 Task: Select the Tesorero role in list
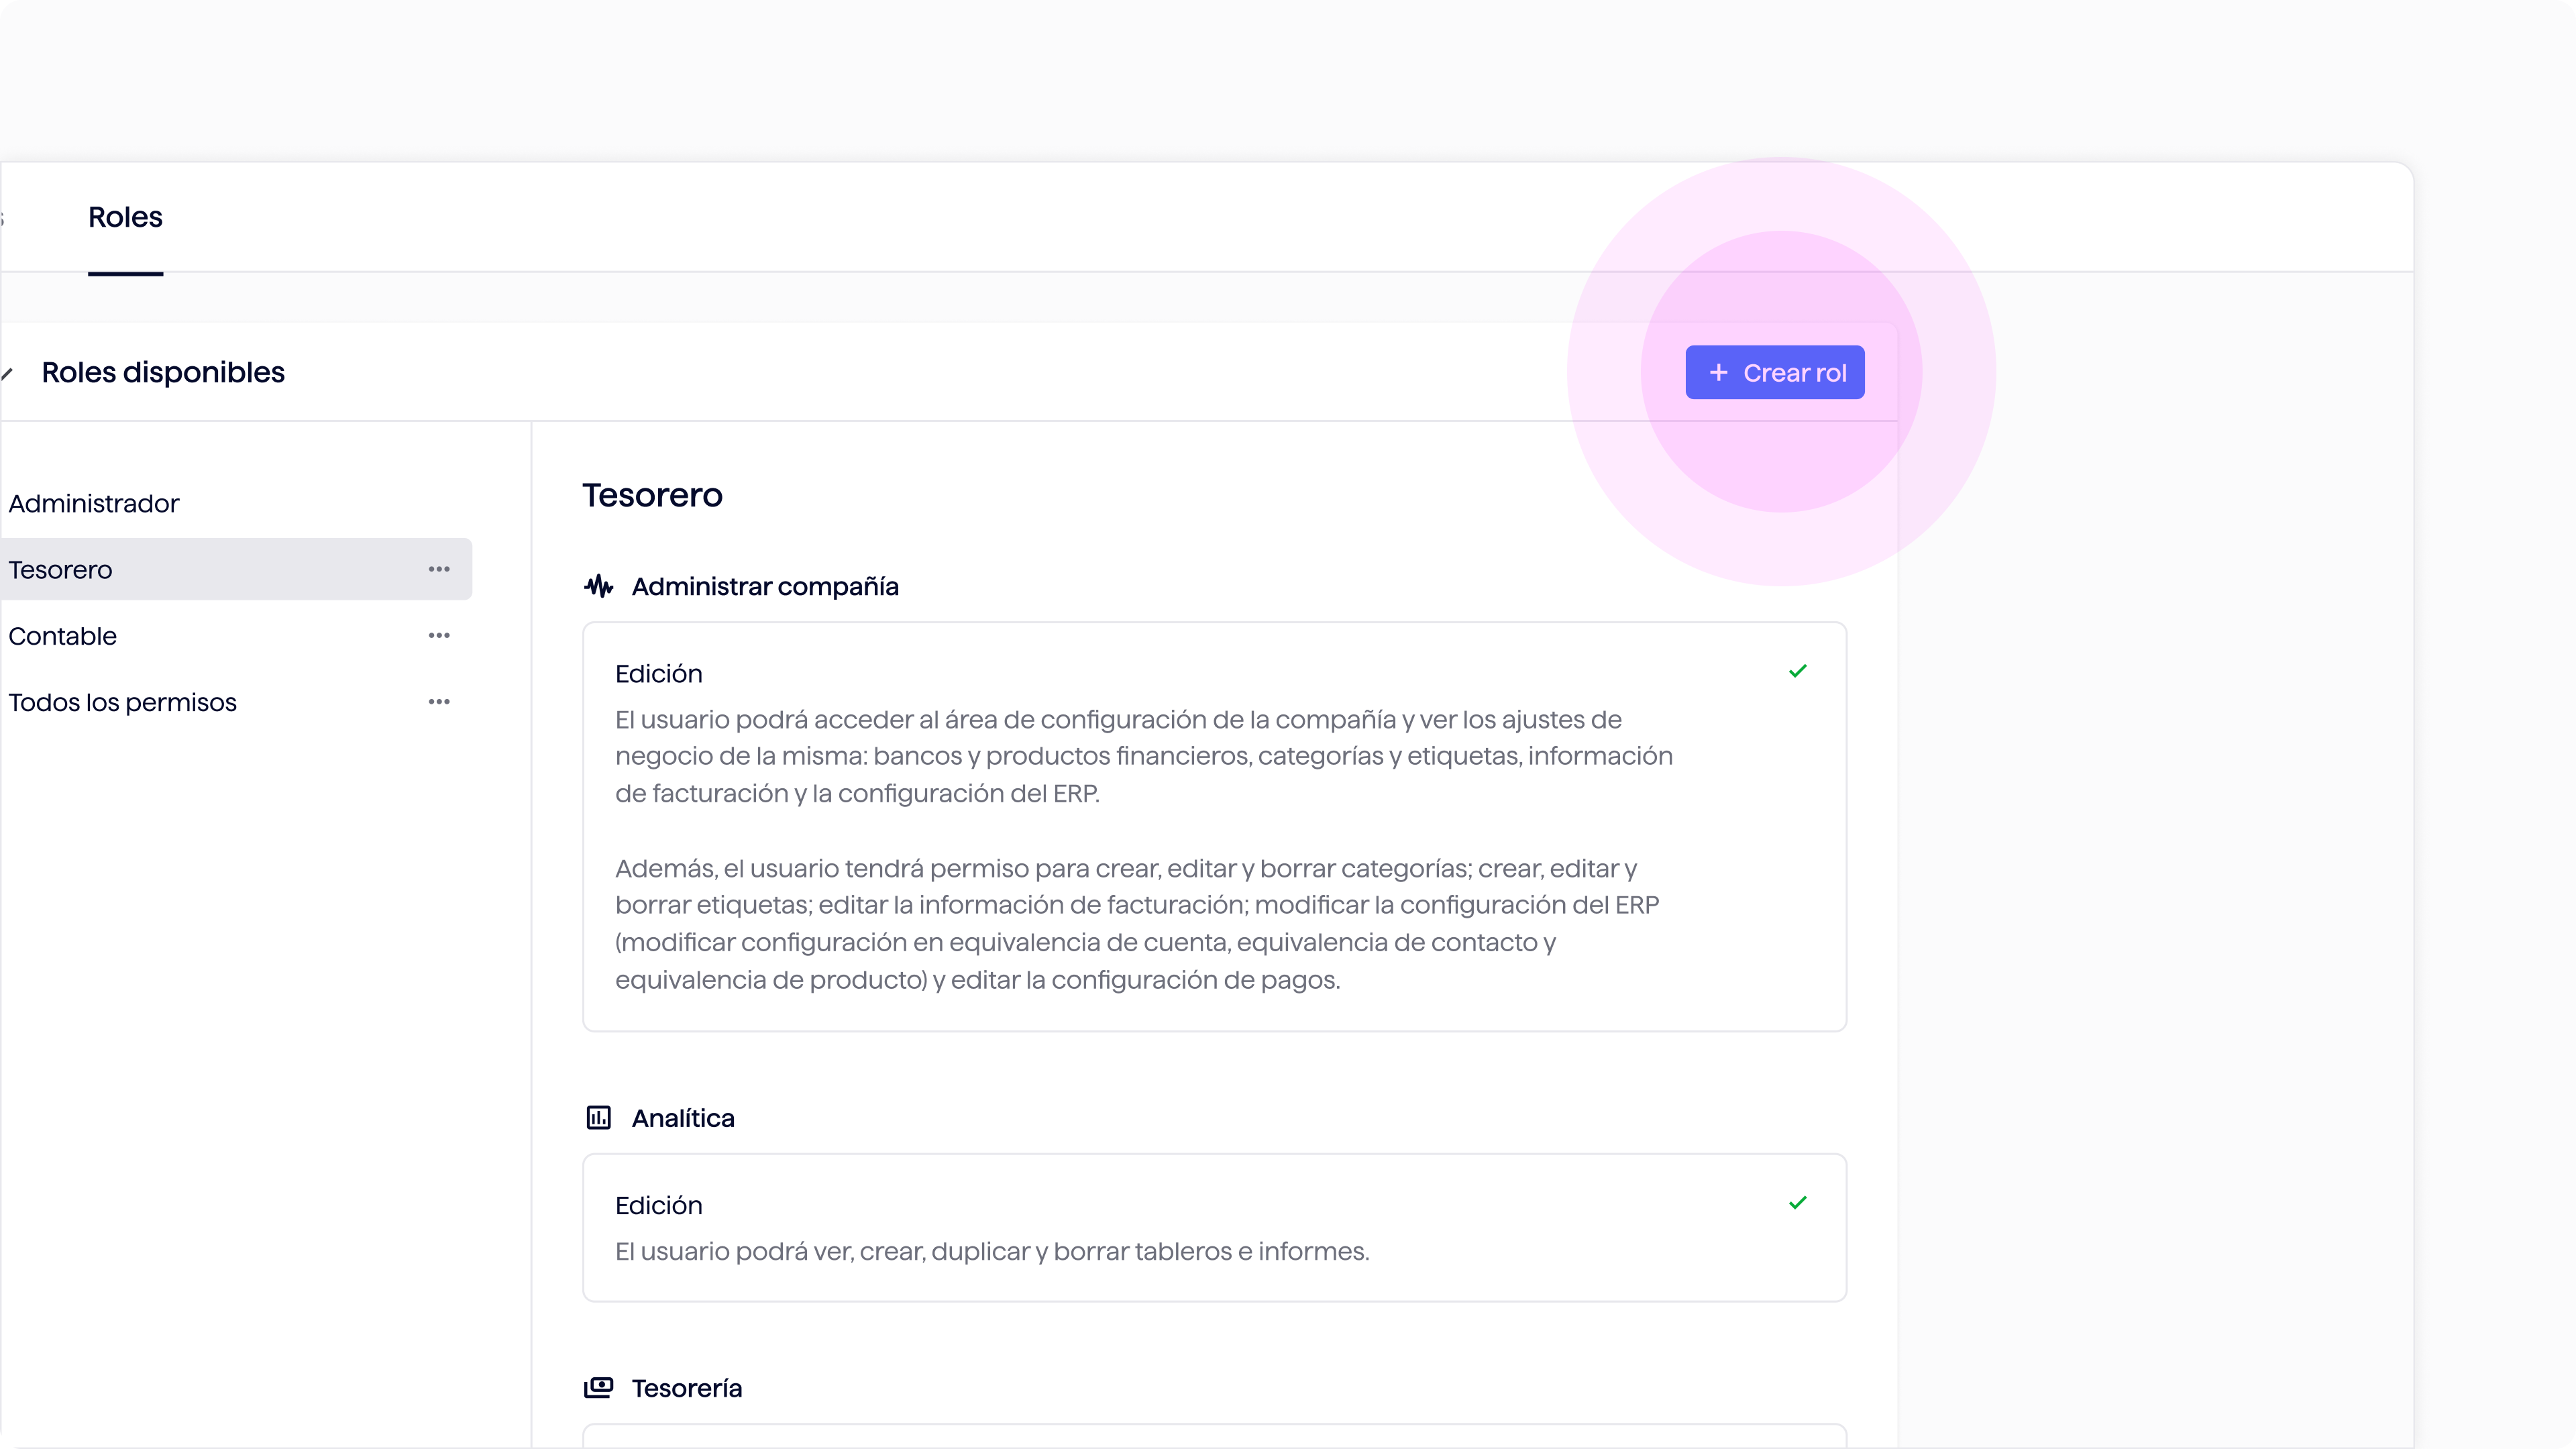pyautogui.click(x=235, y=569)
